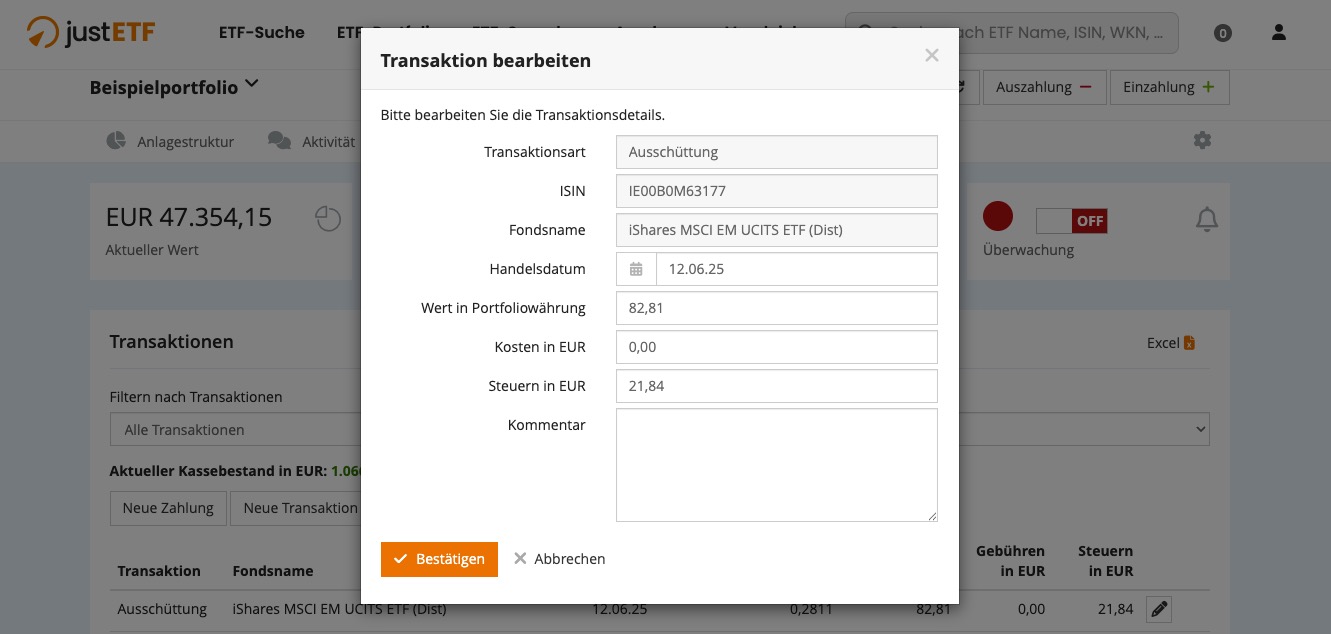Click the pencil edit icon for Ausschüttung row

coord(1158,609)
